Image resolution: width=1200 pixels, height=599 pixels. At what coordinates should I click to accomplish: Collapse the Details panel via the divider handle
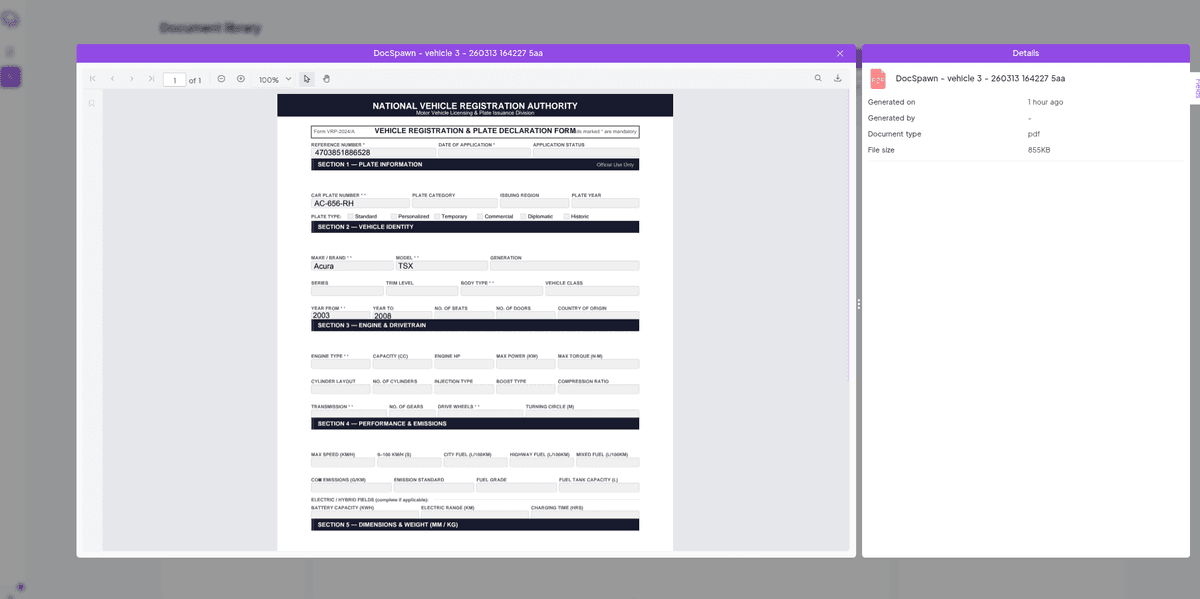click(x=859, y=303)
